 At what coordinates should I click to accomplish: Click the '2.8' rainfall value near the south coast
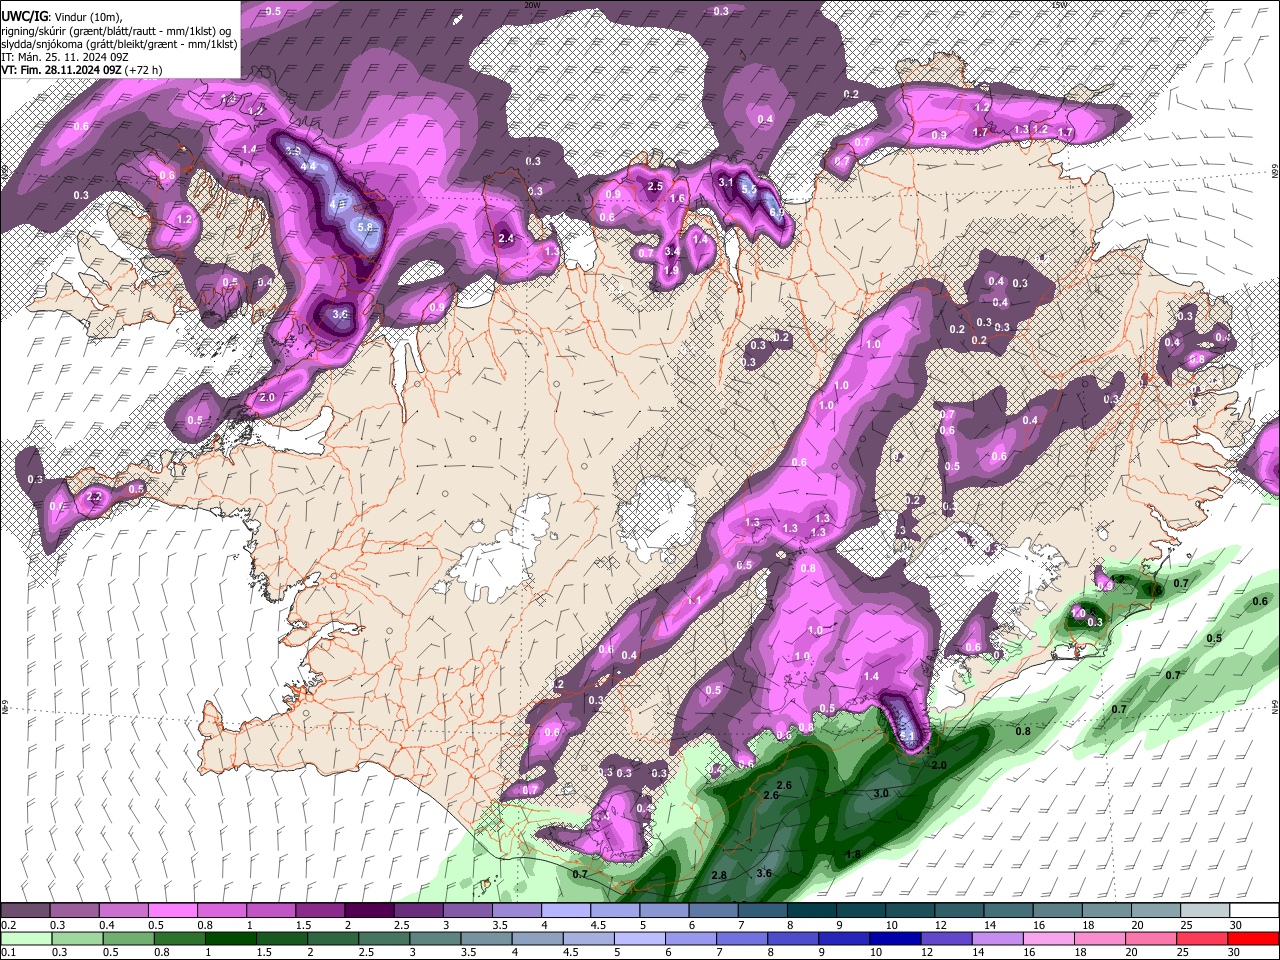(x=718, y=875)
